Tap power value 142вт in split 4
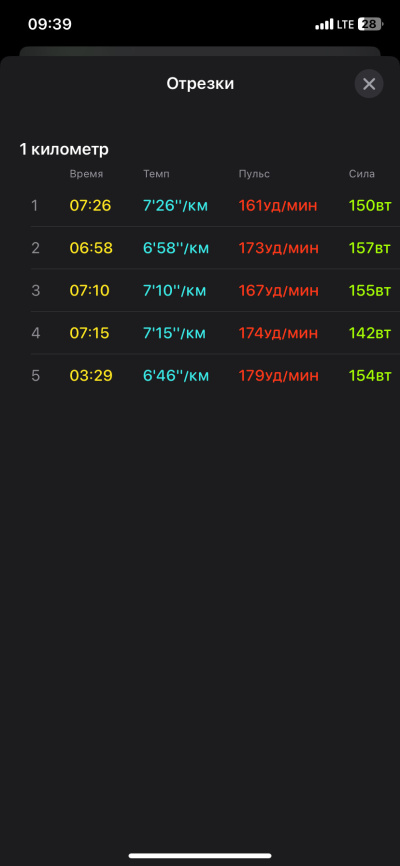Screen dimensions: 400x866 (370, 333)
